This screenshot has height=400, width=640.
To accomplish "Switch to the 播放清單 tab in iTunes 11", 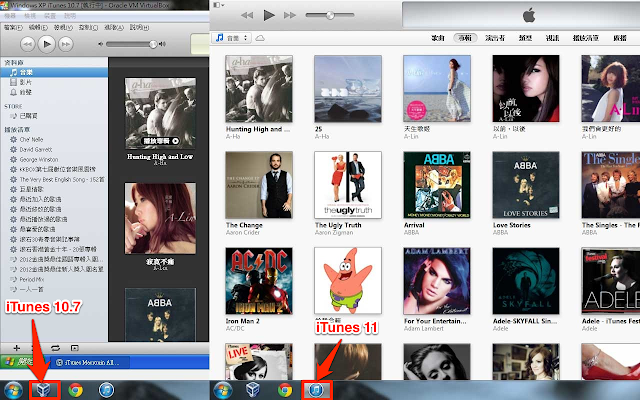I will click(x=586, y=38).
